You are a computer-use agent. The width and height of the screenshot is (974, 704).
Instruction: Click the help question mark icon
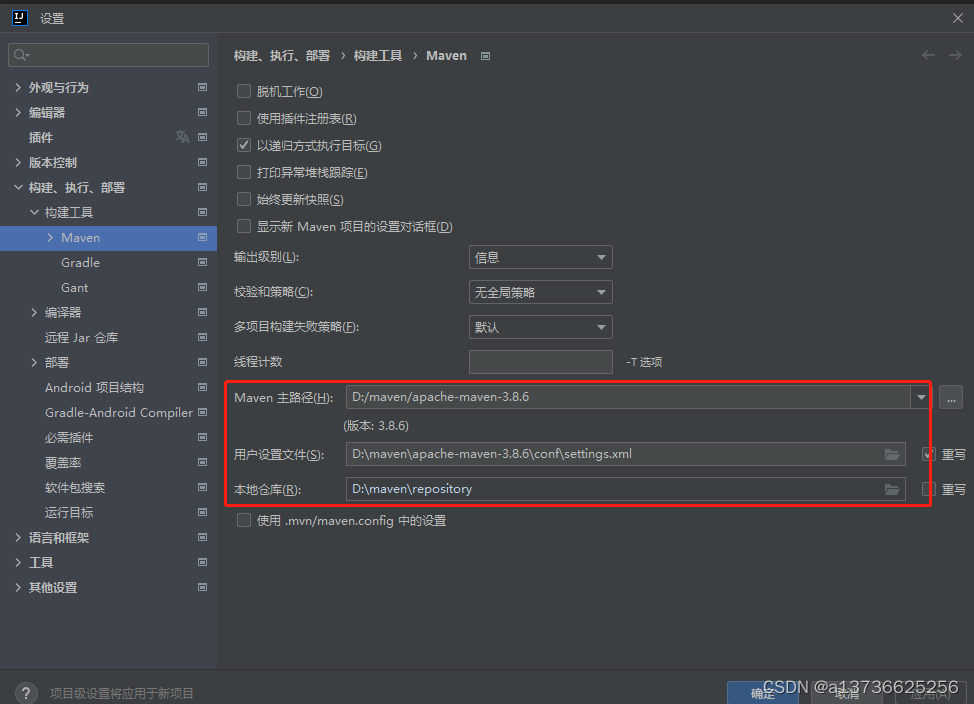pos(25,693)
